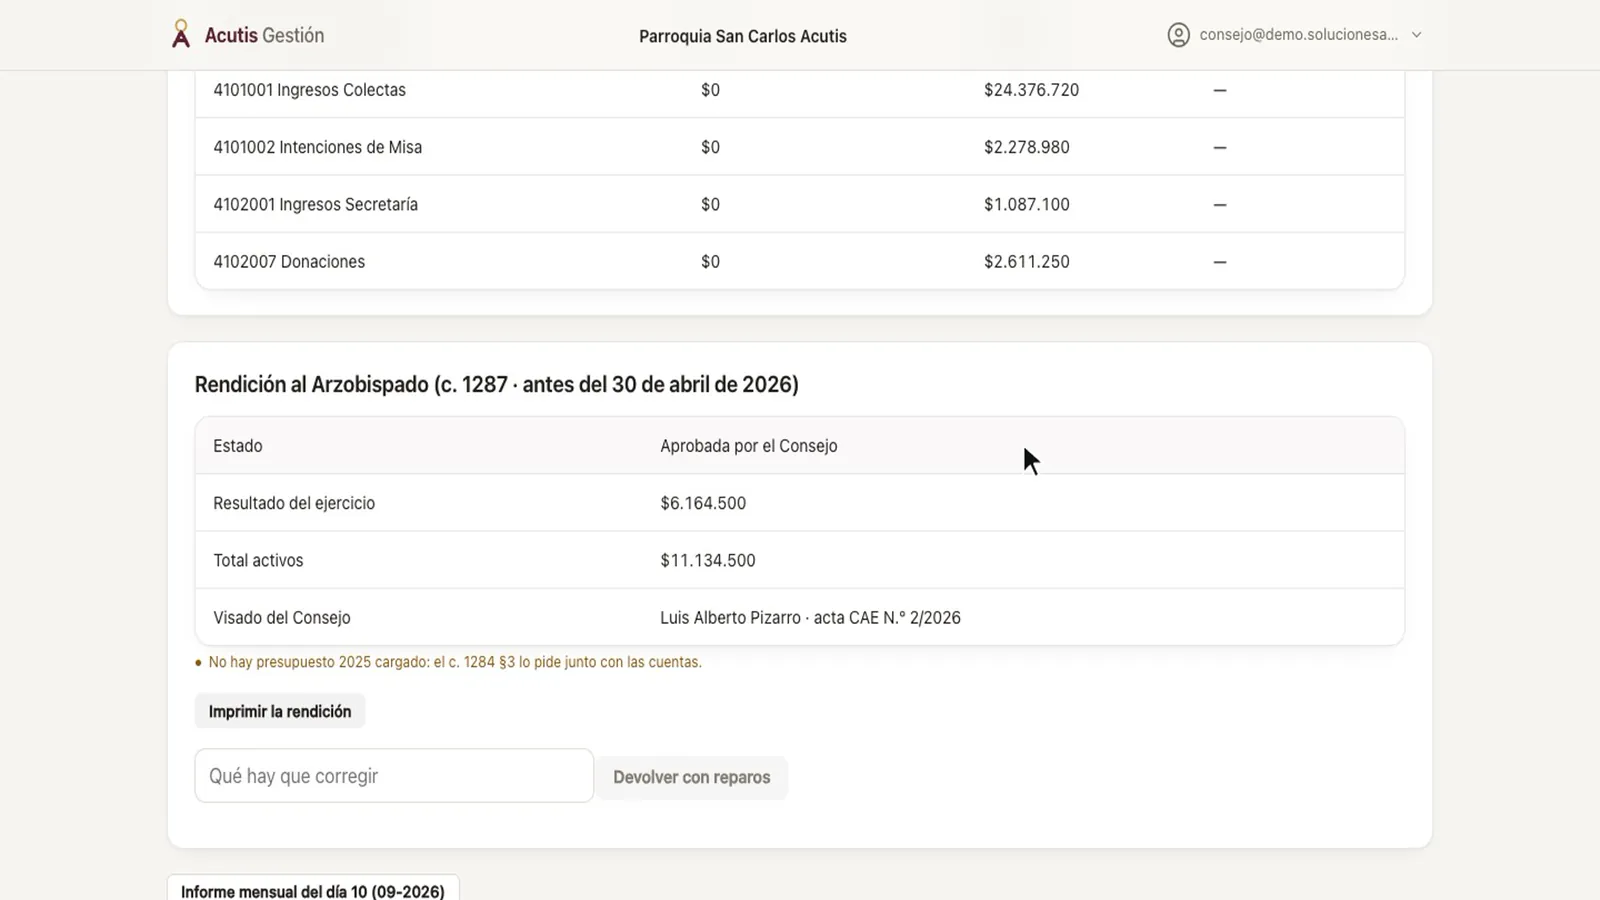Viewport: 1600px width, 900px height.
Task: Click the Visado del Consejo label
Action: (282, 618)
